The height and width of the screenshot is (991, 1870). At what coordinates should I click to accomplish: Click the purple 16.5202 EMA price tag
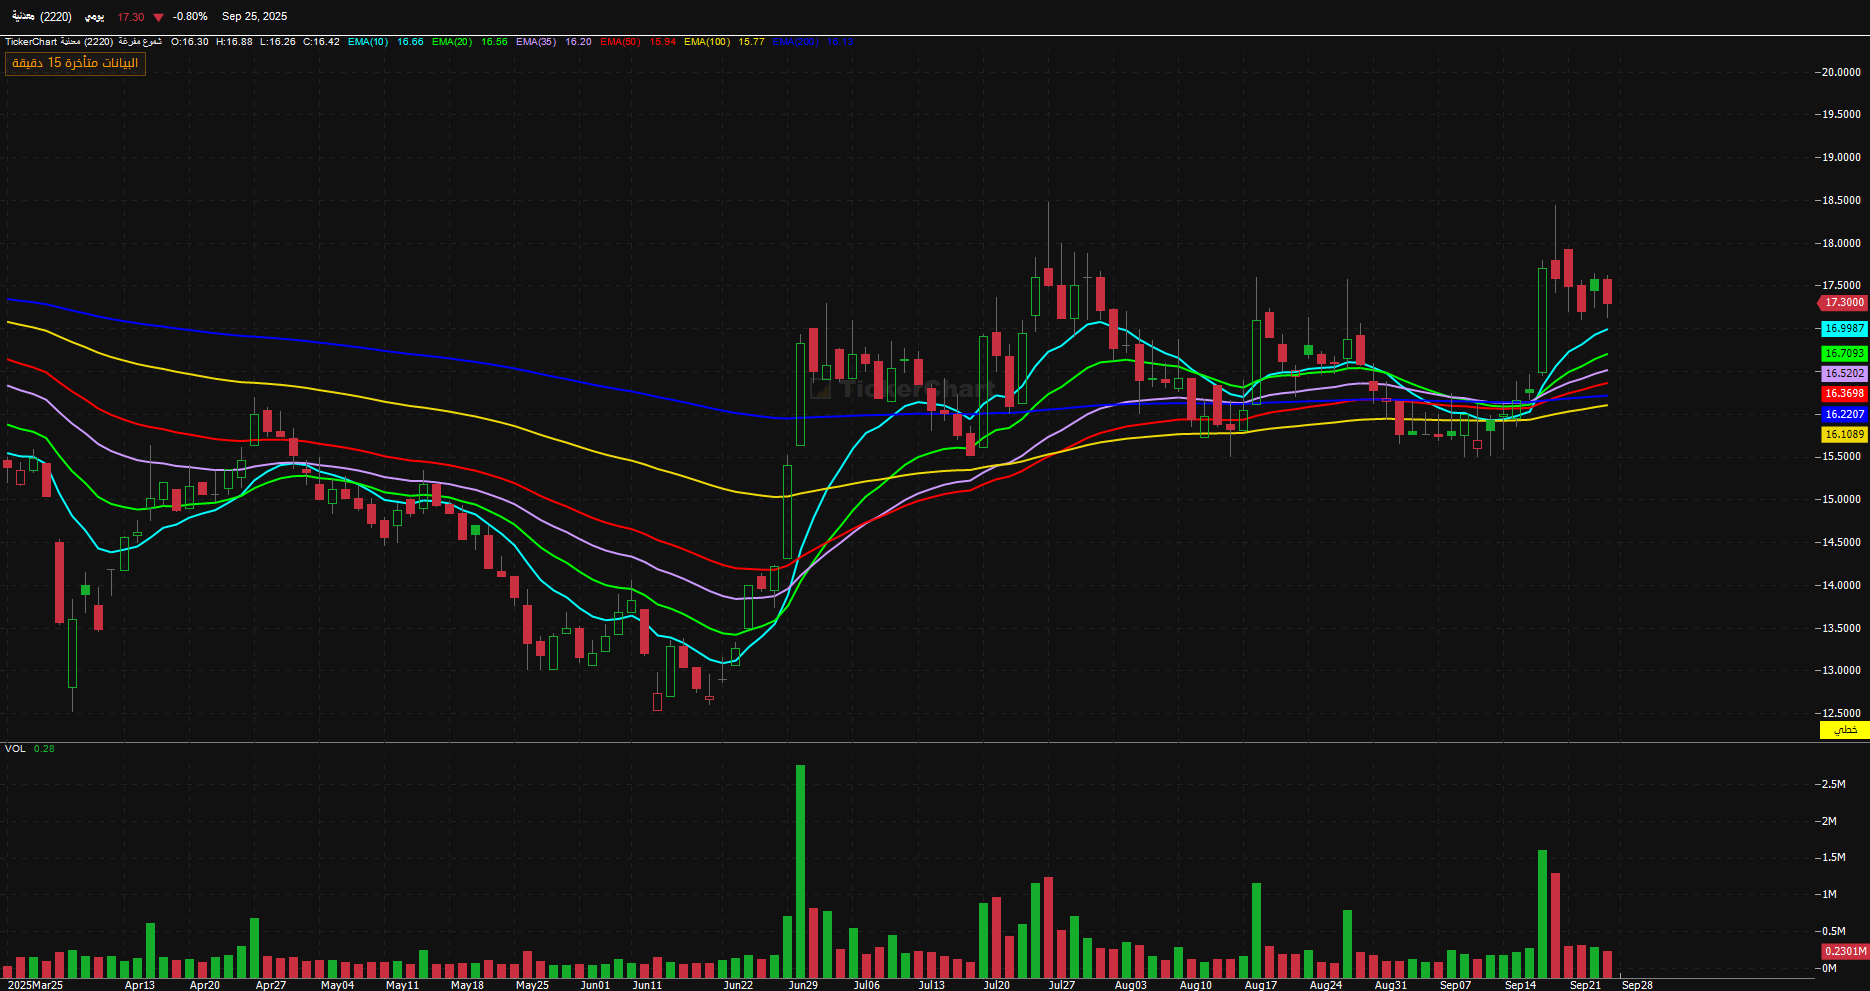1843,373
